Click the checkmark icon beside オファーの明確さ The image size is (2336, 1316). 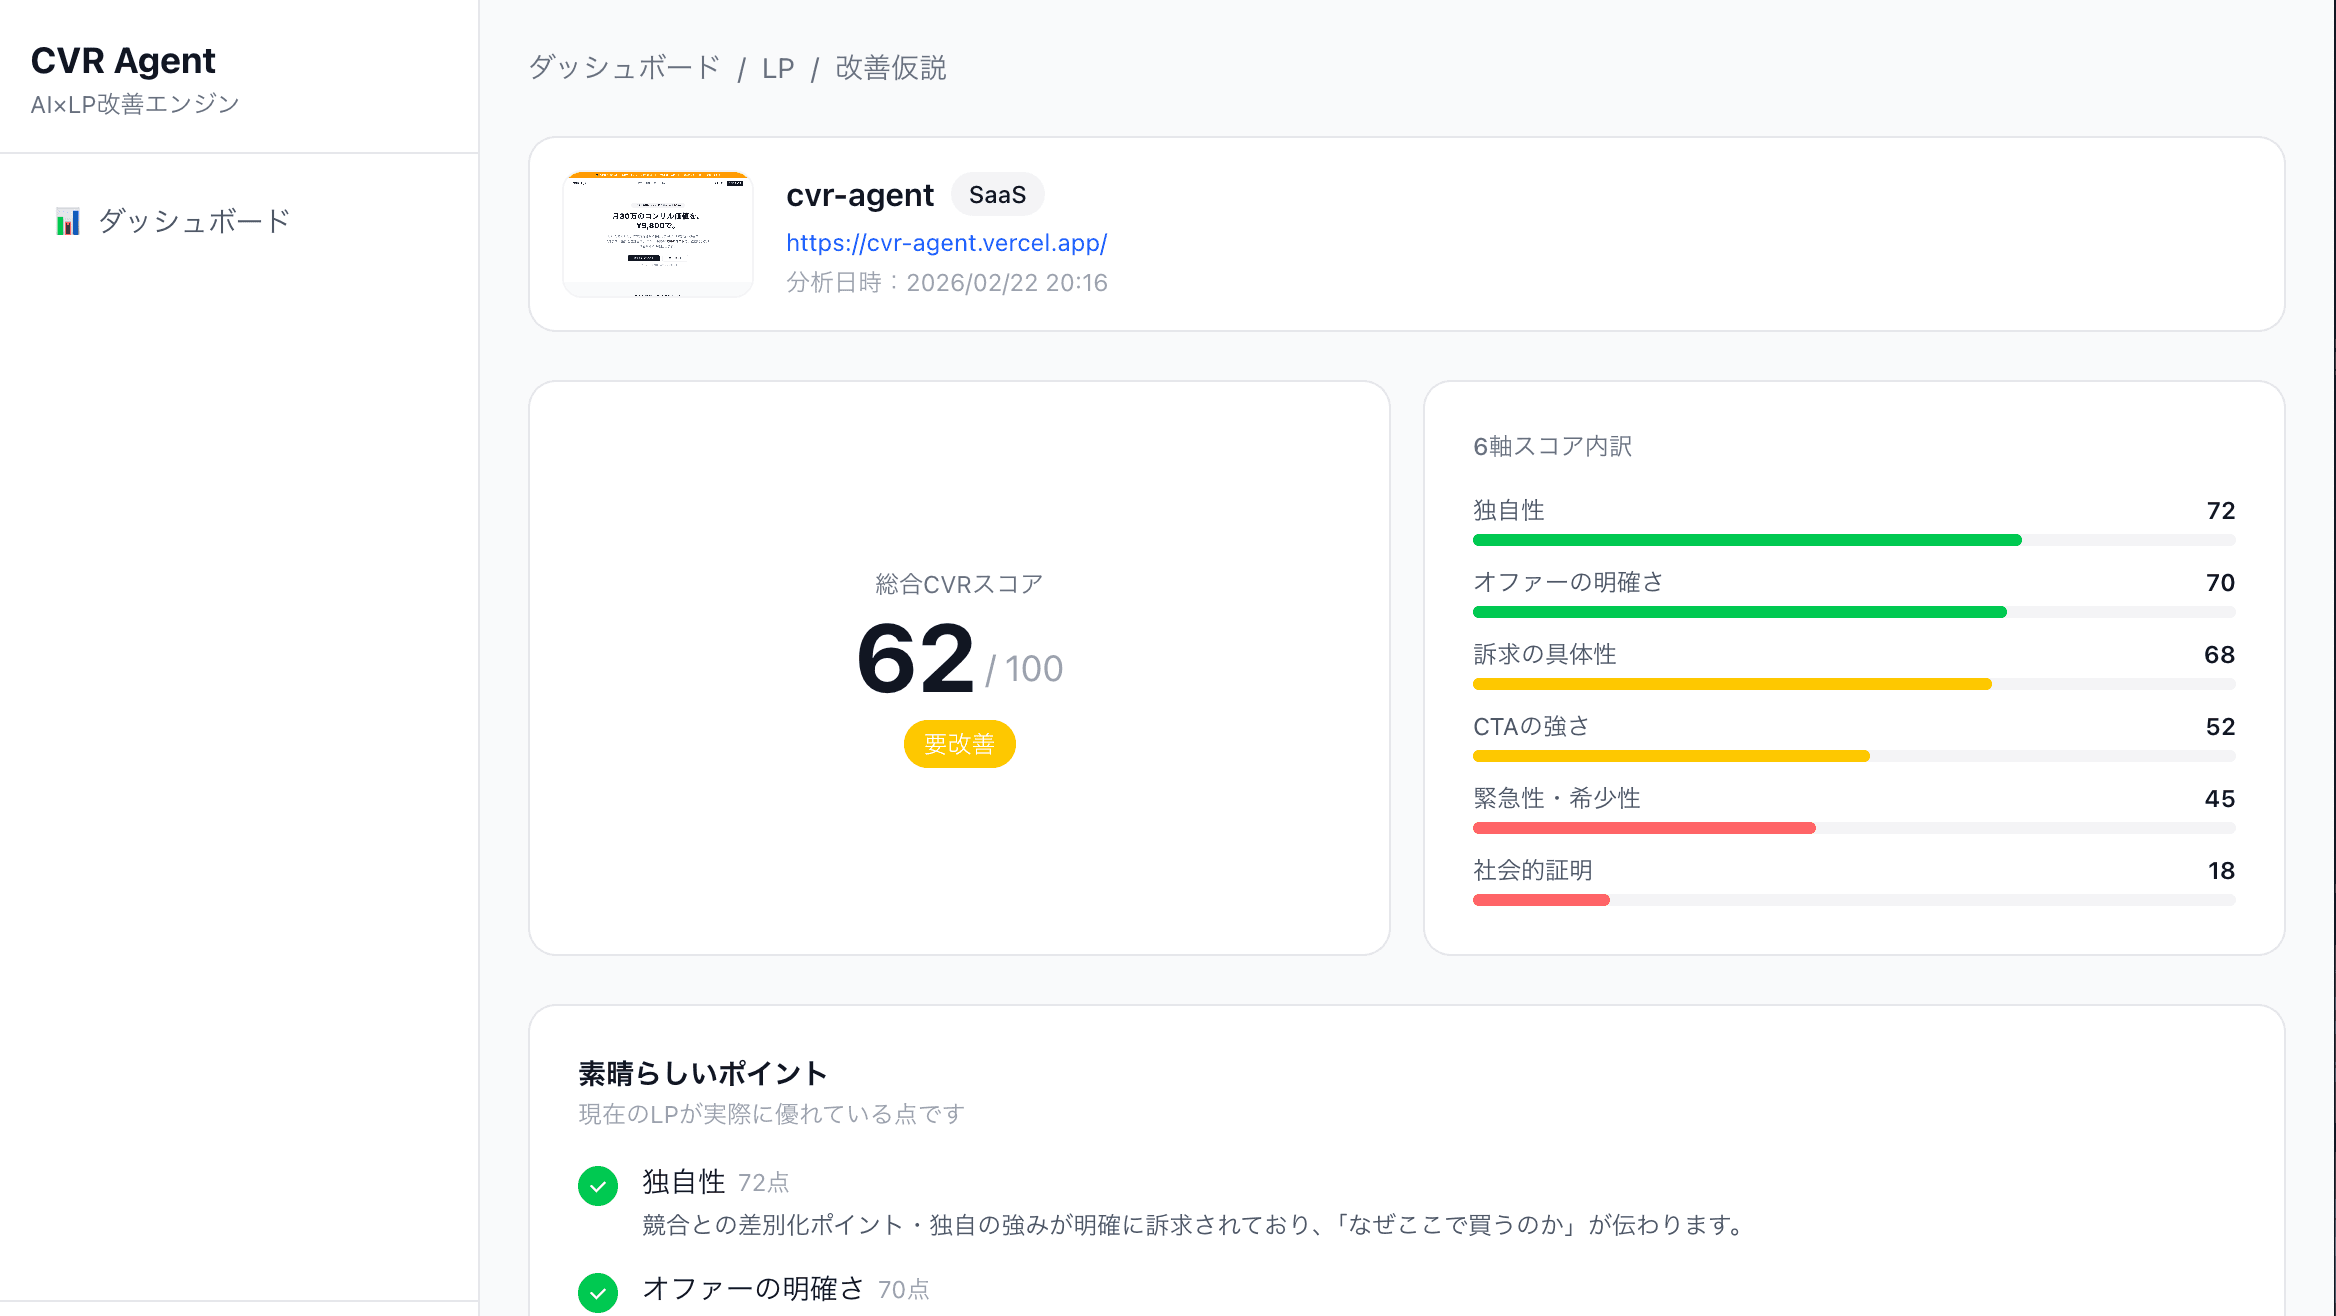tap(598, 1293)
